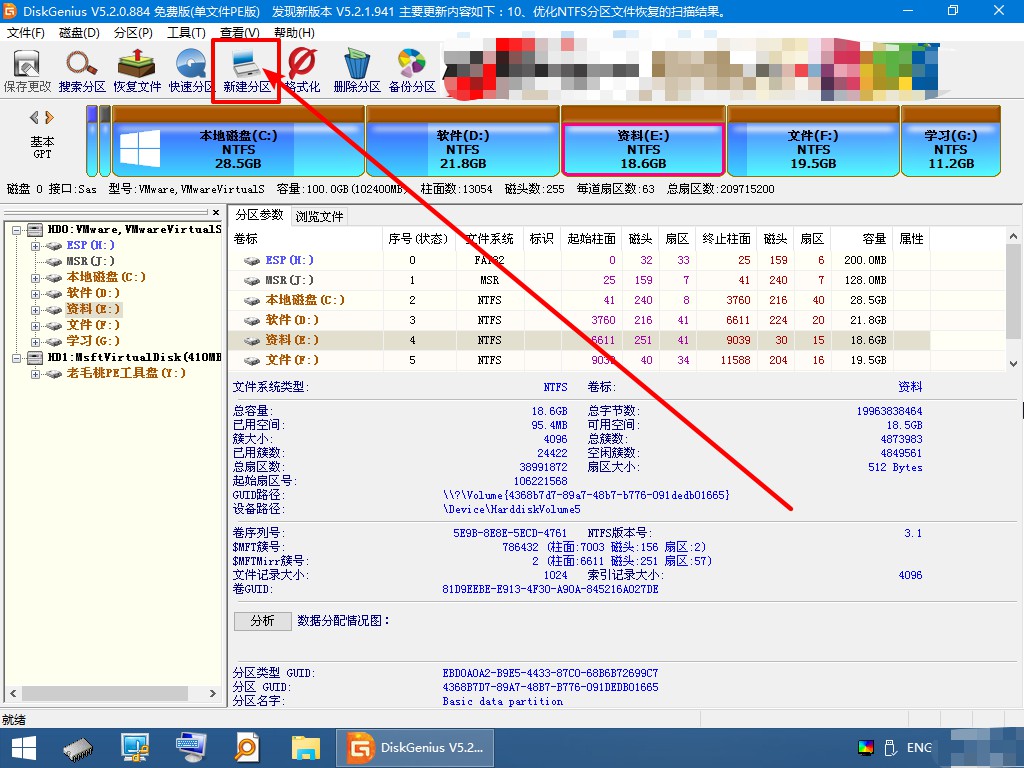Start 快速分区 quick partition
The height and width of the screenshot is (768, 1024).
click(x=191, y=71)
